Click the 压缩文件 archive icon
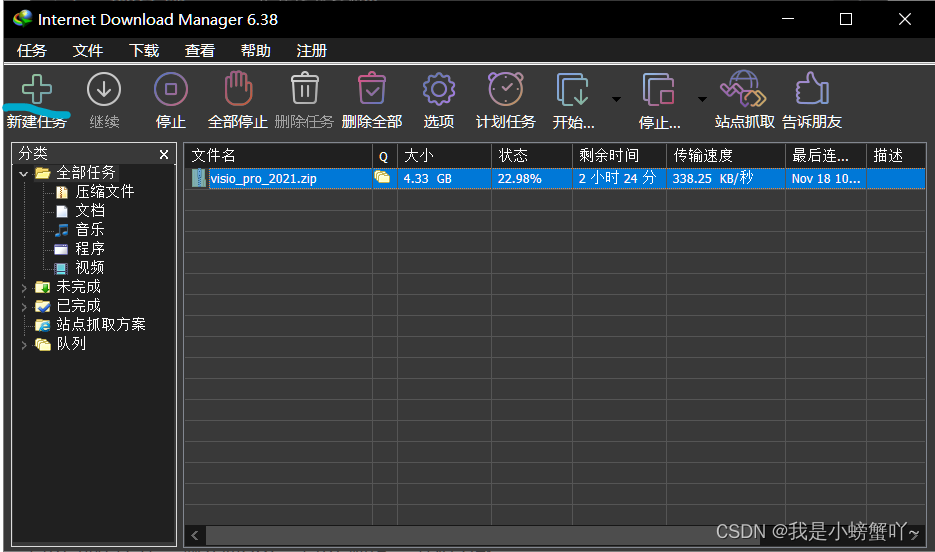 point(61,192)
